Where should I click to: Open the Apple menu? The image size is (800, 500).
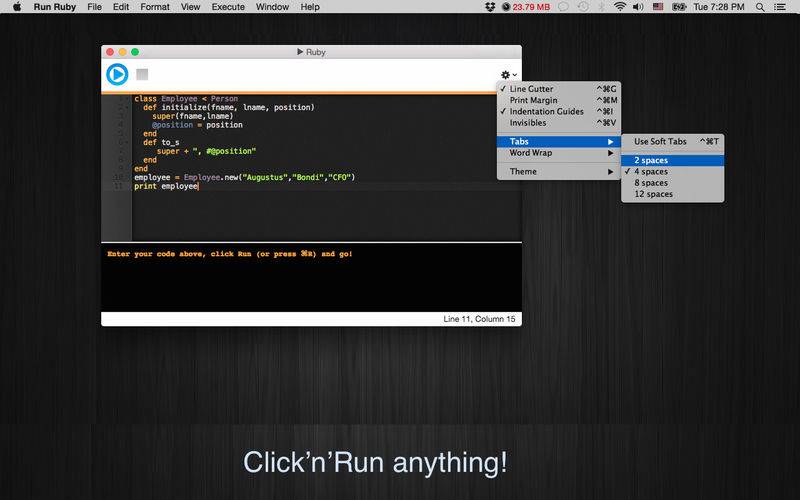click(x=17, y=7)
